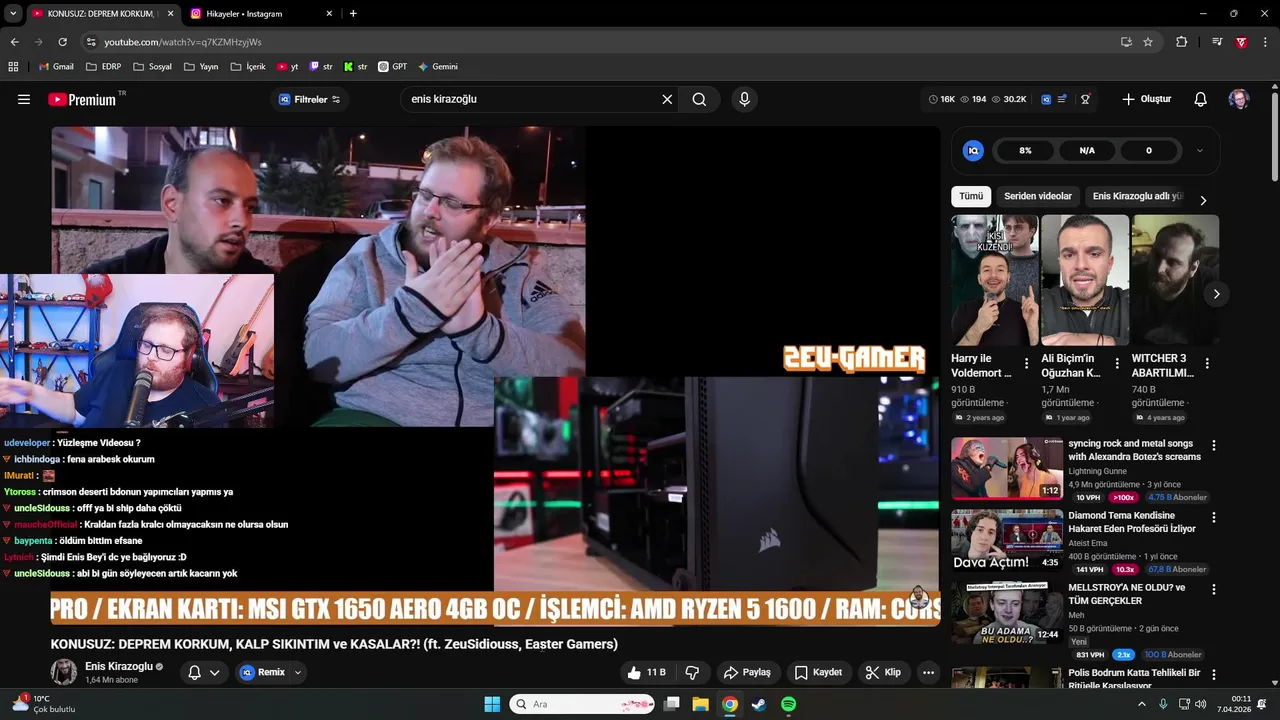Viewport: 1280px width, 720px height.
Task: Open options for Diamond Tema video
Action: [1214, 518]
